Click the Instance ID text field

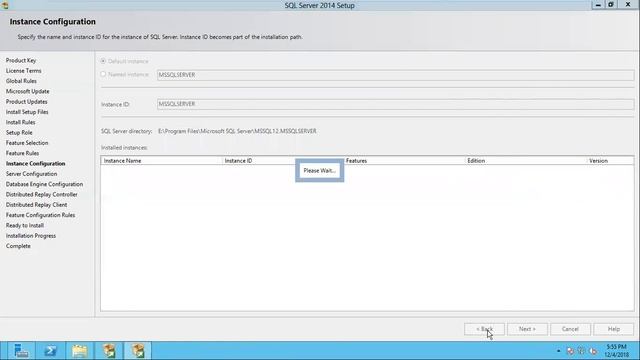pos(395,104)
